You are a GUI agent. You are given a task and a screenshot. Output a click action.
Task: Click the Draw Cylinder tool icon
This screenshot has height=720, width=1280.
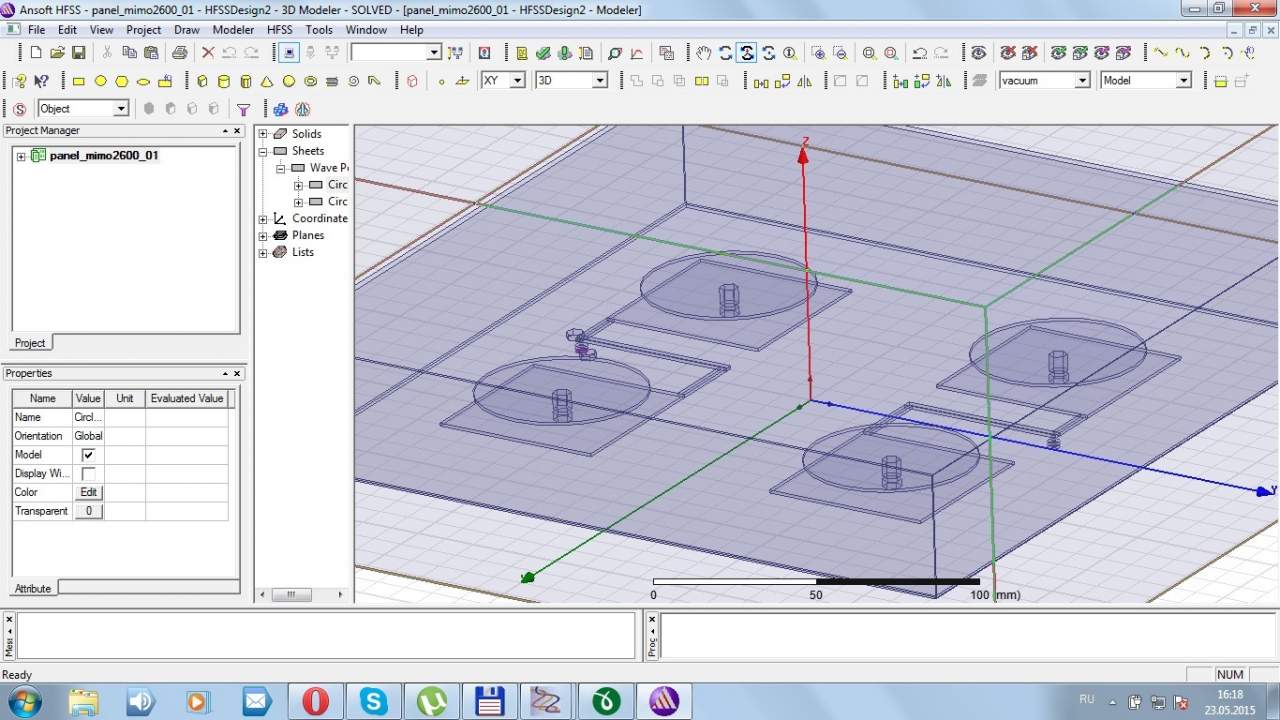coord(223,81)
